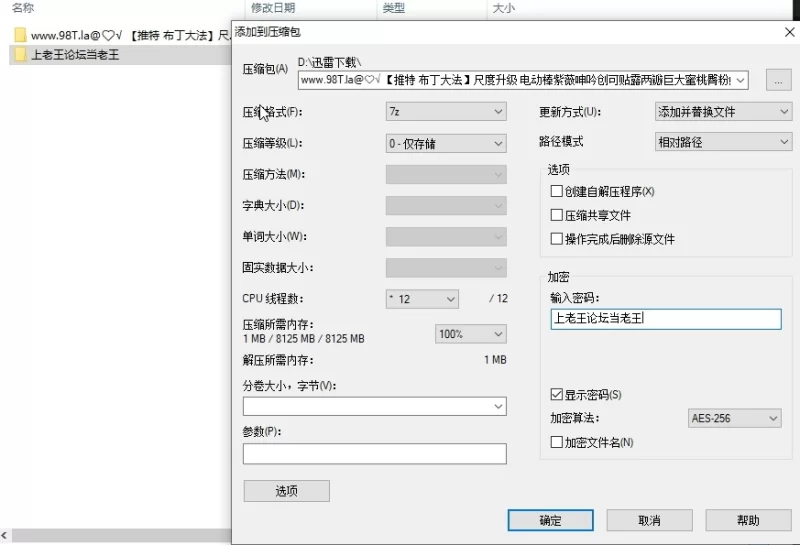
Task: Toggle 操作完成后删除源文件 checkbox
Action: coord(557,239)
